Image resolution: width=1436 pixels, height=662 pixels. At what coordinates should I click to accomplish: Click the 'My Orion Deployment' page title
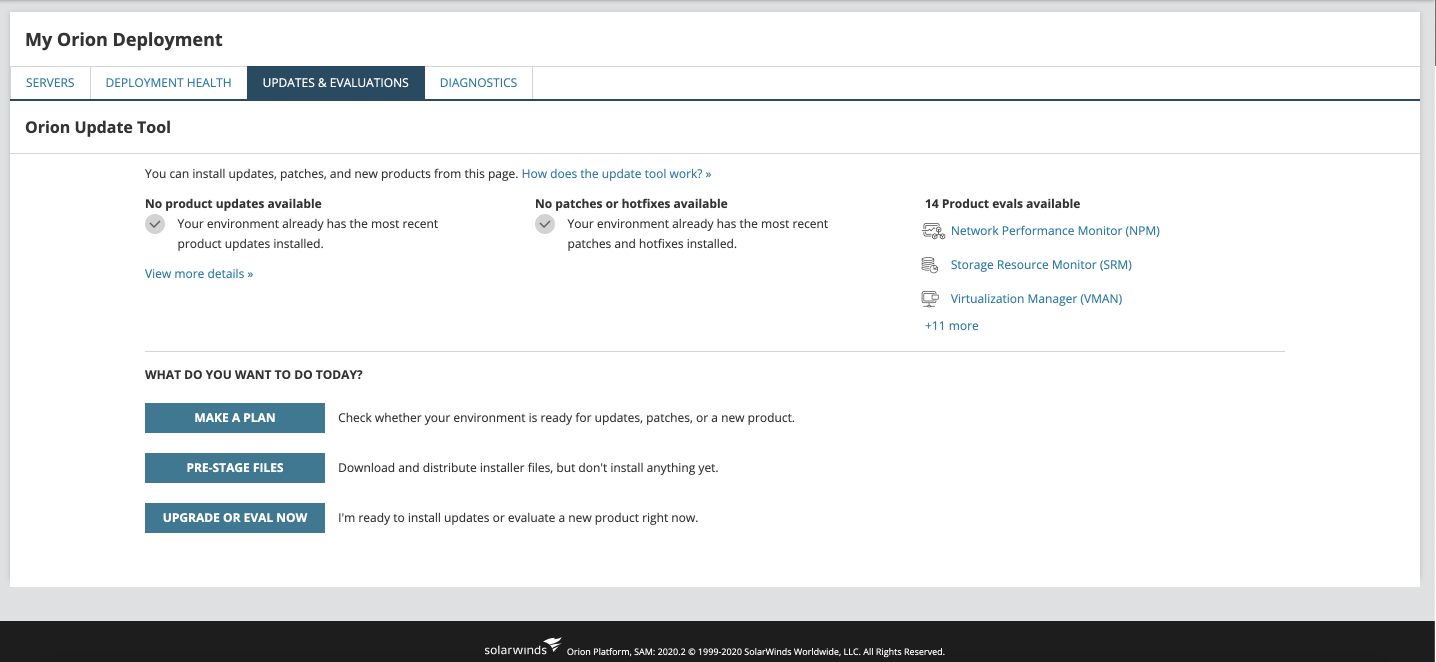[x=124, y=40]
